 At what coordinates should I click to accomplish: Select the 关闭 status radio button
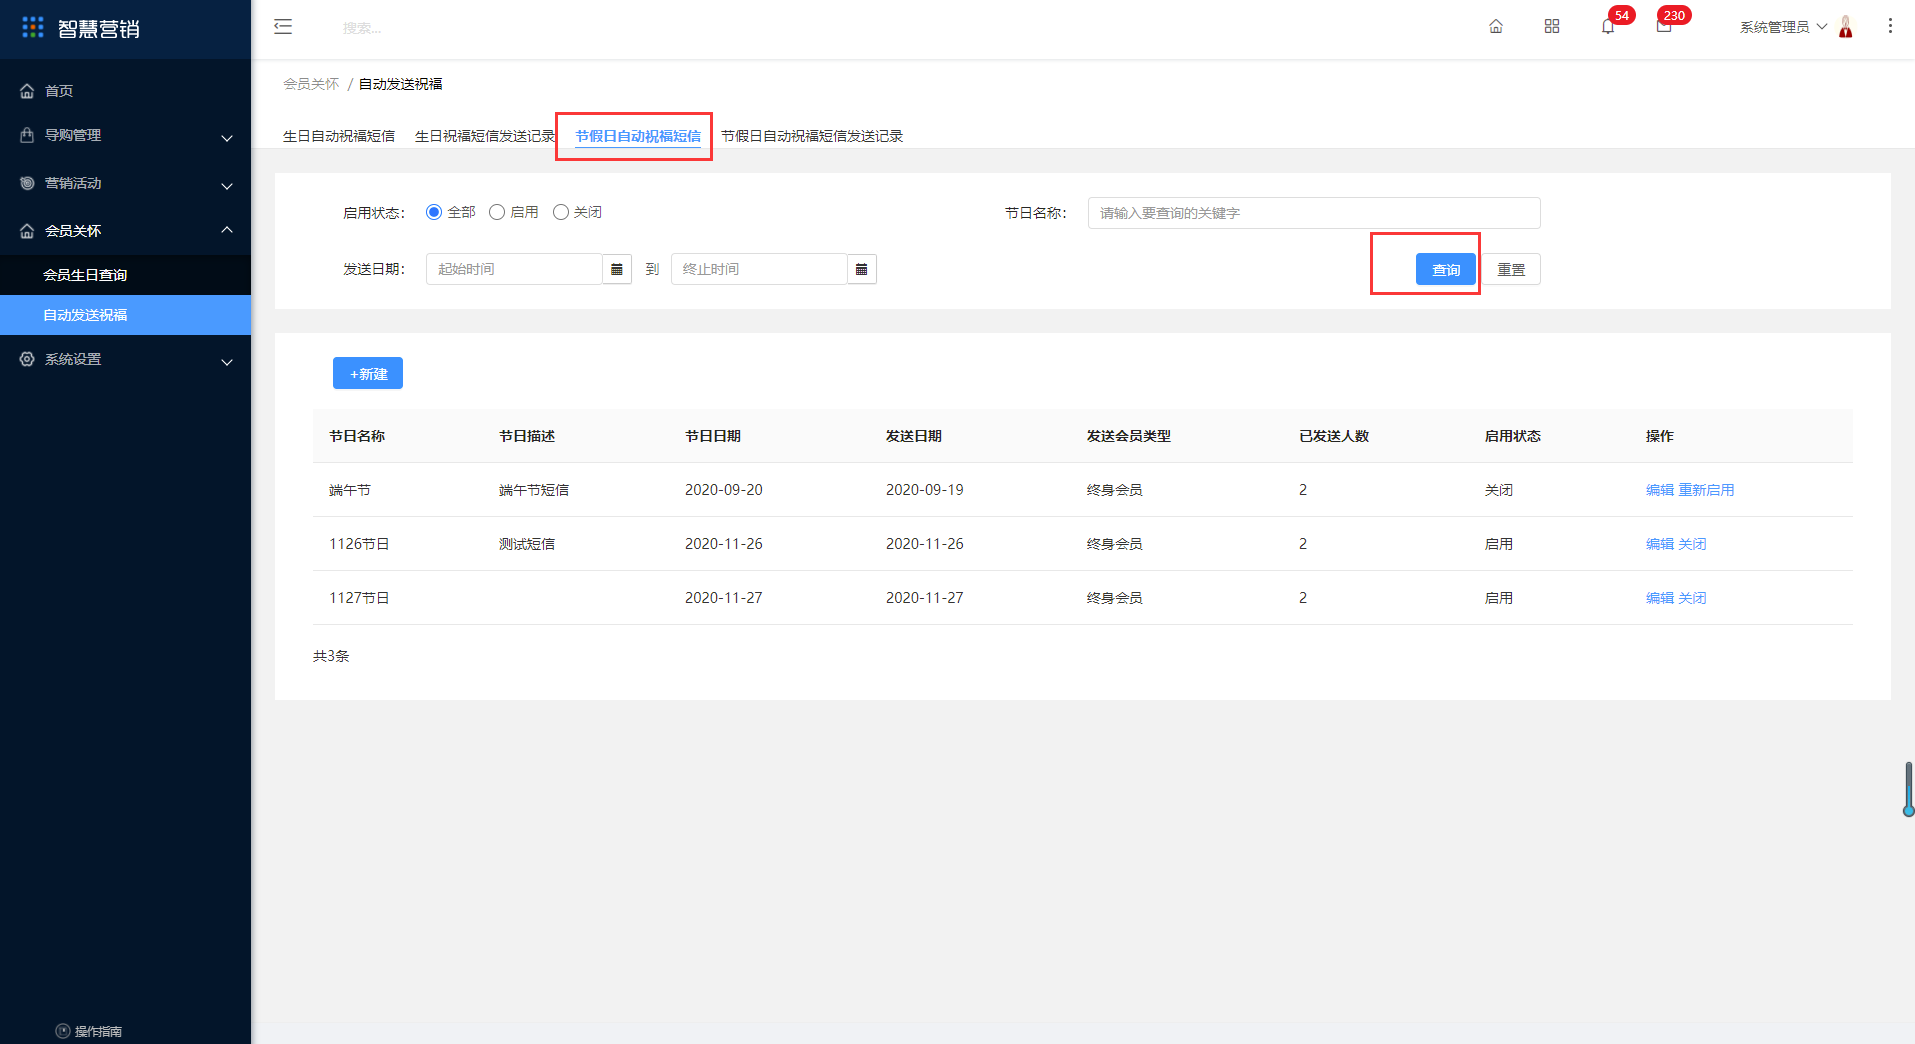point(561,212)
